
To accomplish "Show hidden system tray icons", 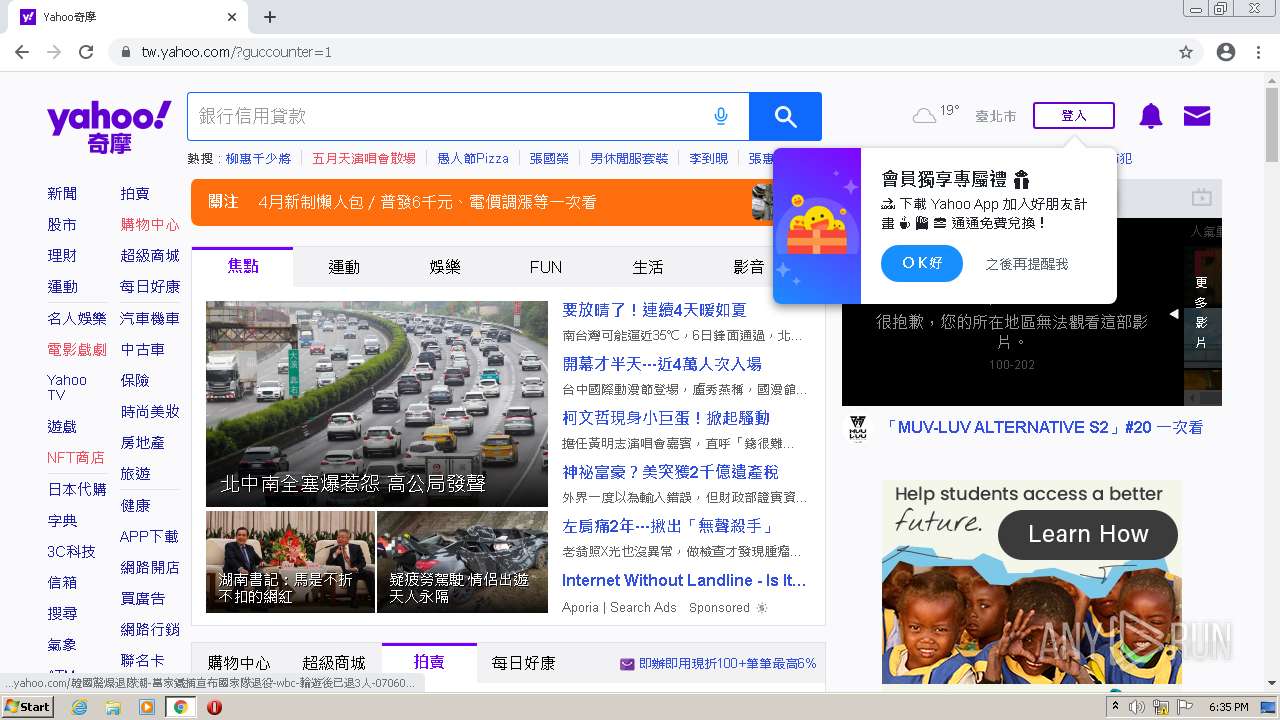I will 1115,707.
